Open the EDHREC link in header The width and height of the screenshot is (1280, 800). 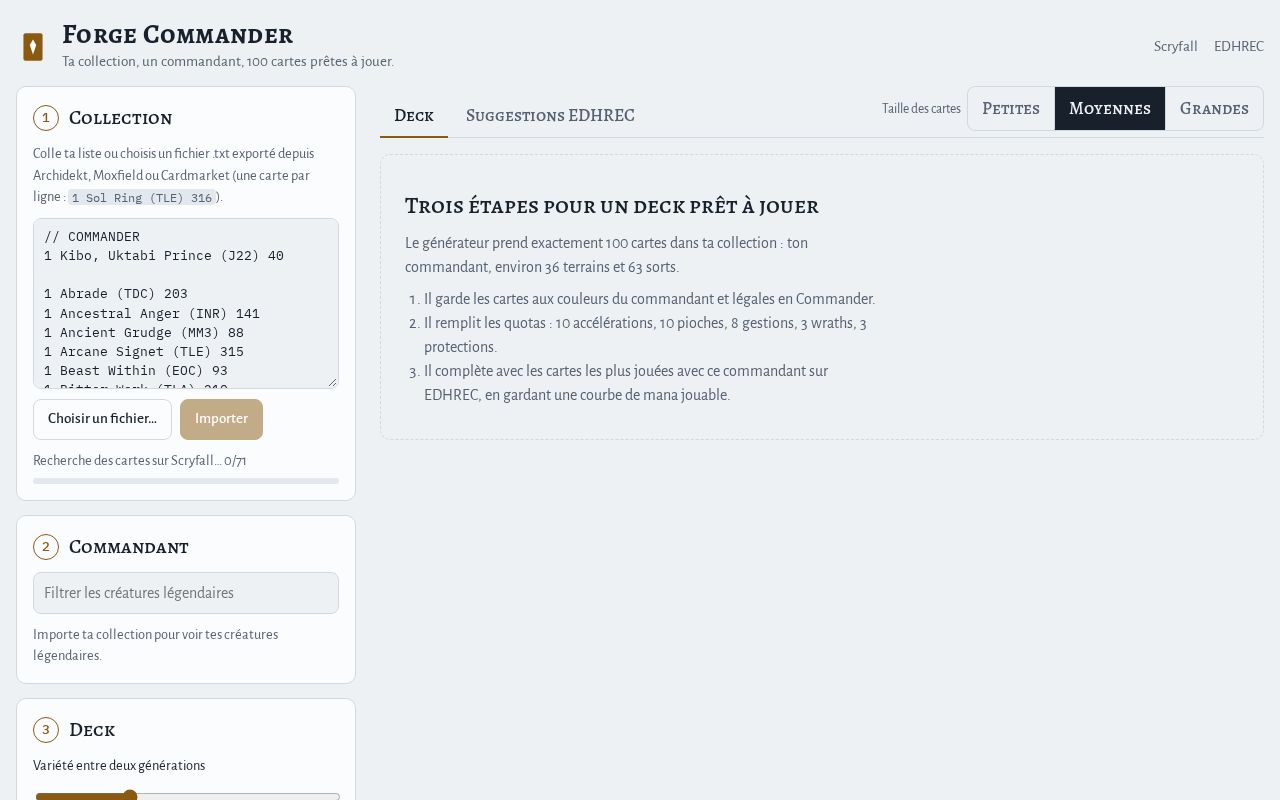click(x=1239, y=47)
